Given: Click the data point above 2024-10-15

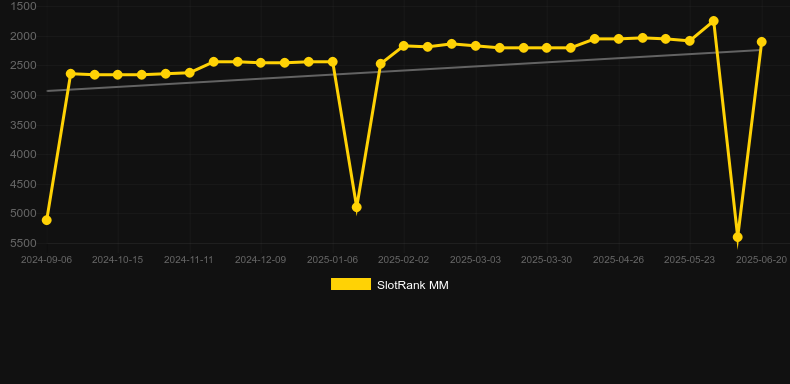Looking at the screenshot, I should point(117,75).
